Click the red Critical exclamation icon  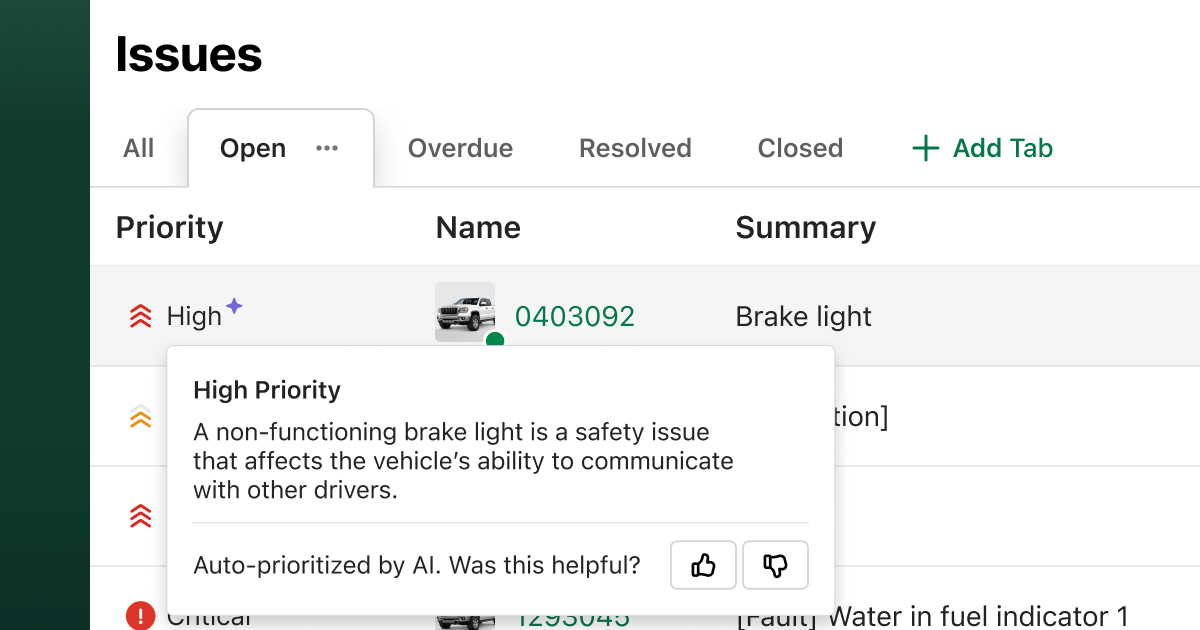click(x=141, y=615)
